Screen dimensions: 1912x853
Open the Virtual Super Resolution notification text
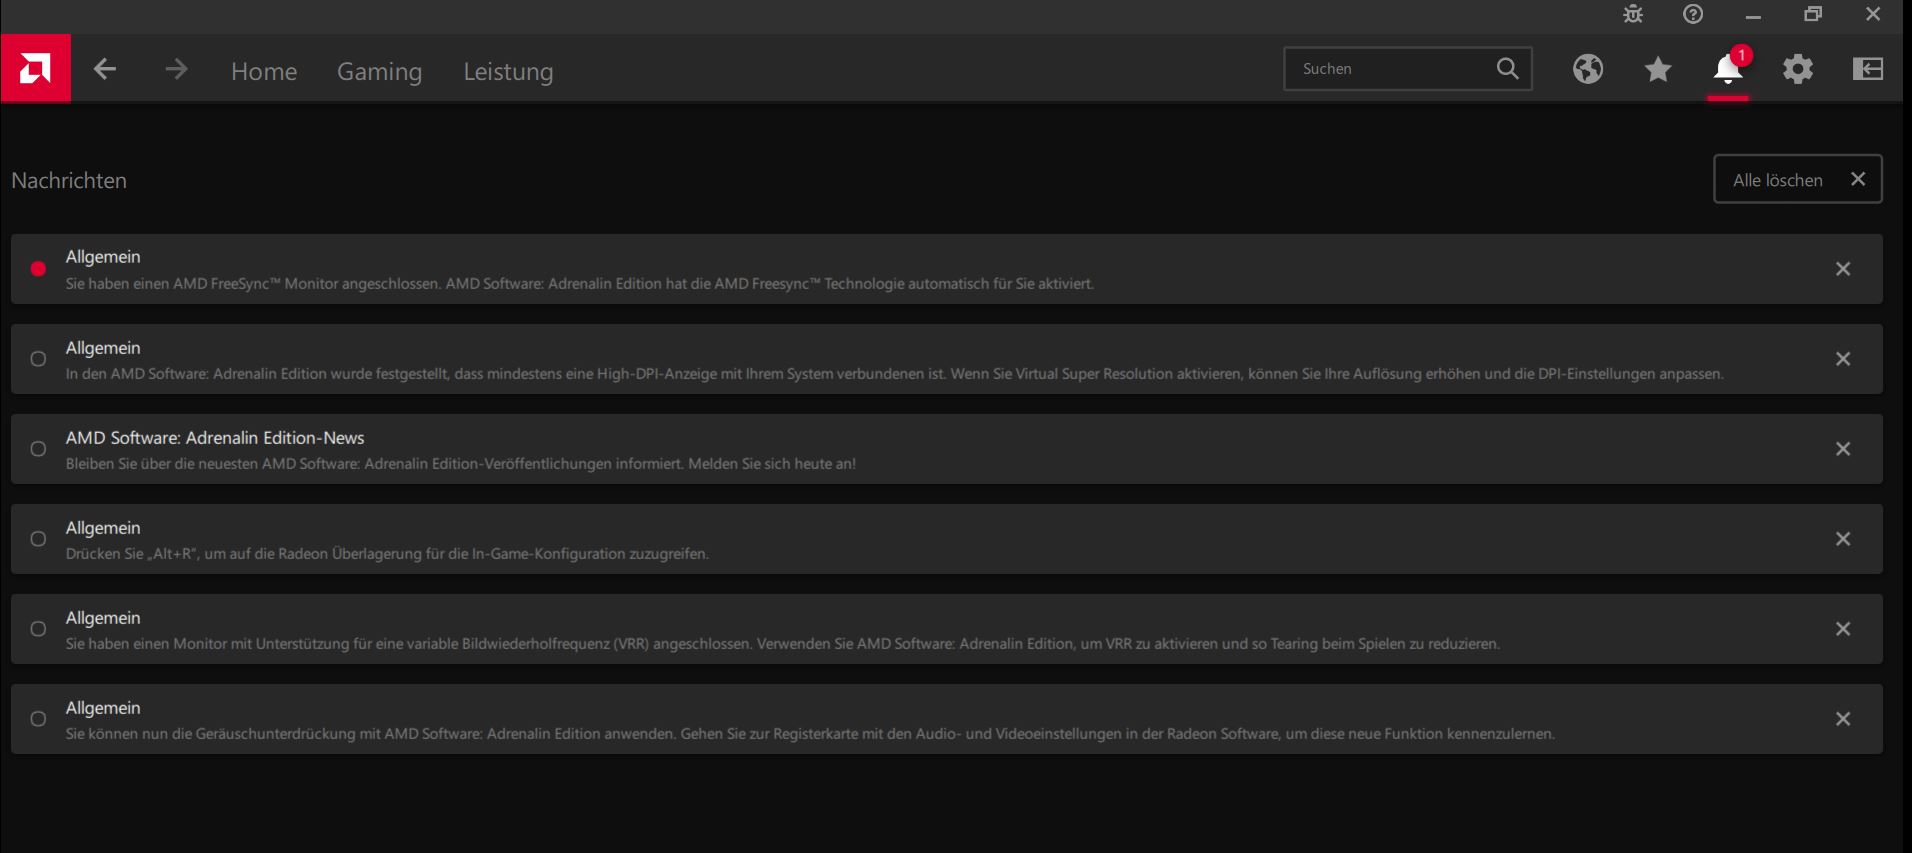pos(895,374)
